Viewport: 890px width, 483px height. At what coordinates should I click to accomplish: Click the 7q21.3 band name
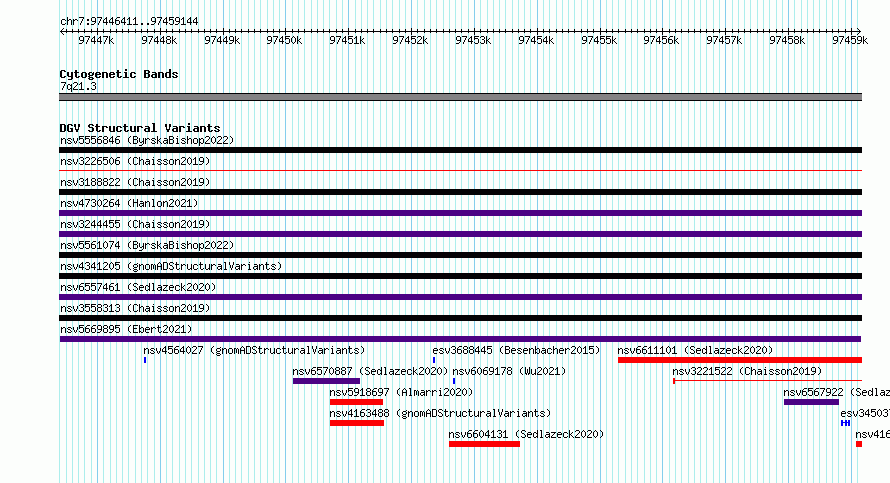pyautogui.click(x=78, y=87)
